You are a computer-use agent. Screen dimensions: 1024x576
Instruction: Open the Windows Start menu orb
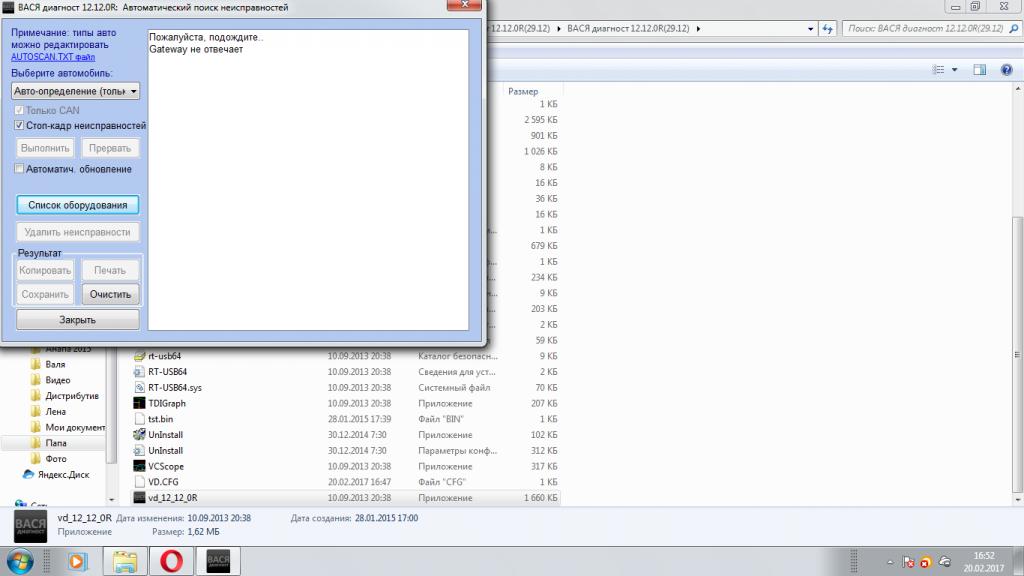[x=20, y=561]
